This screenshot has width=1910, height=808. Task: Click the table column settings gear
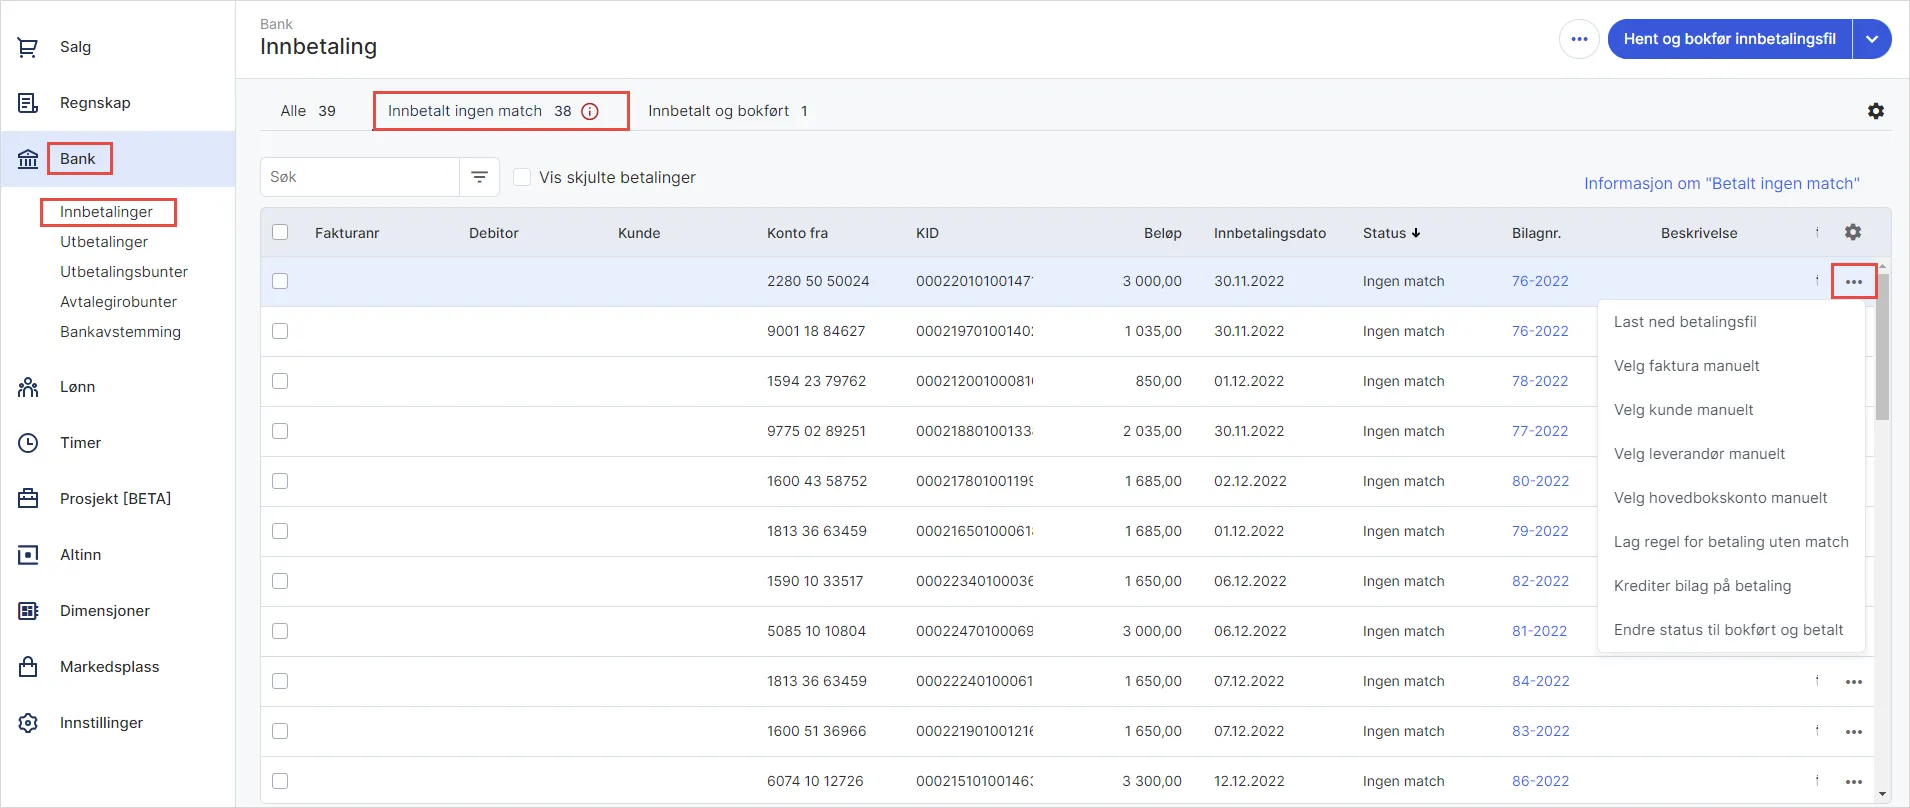click(x=1853, y=232)
